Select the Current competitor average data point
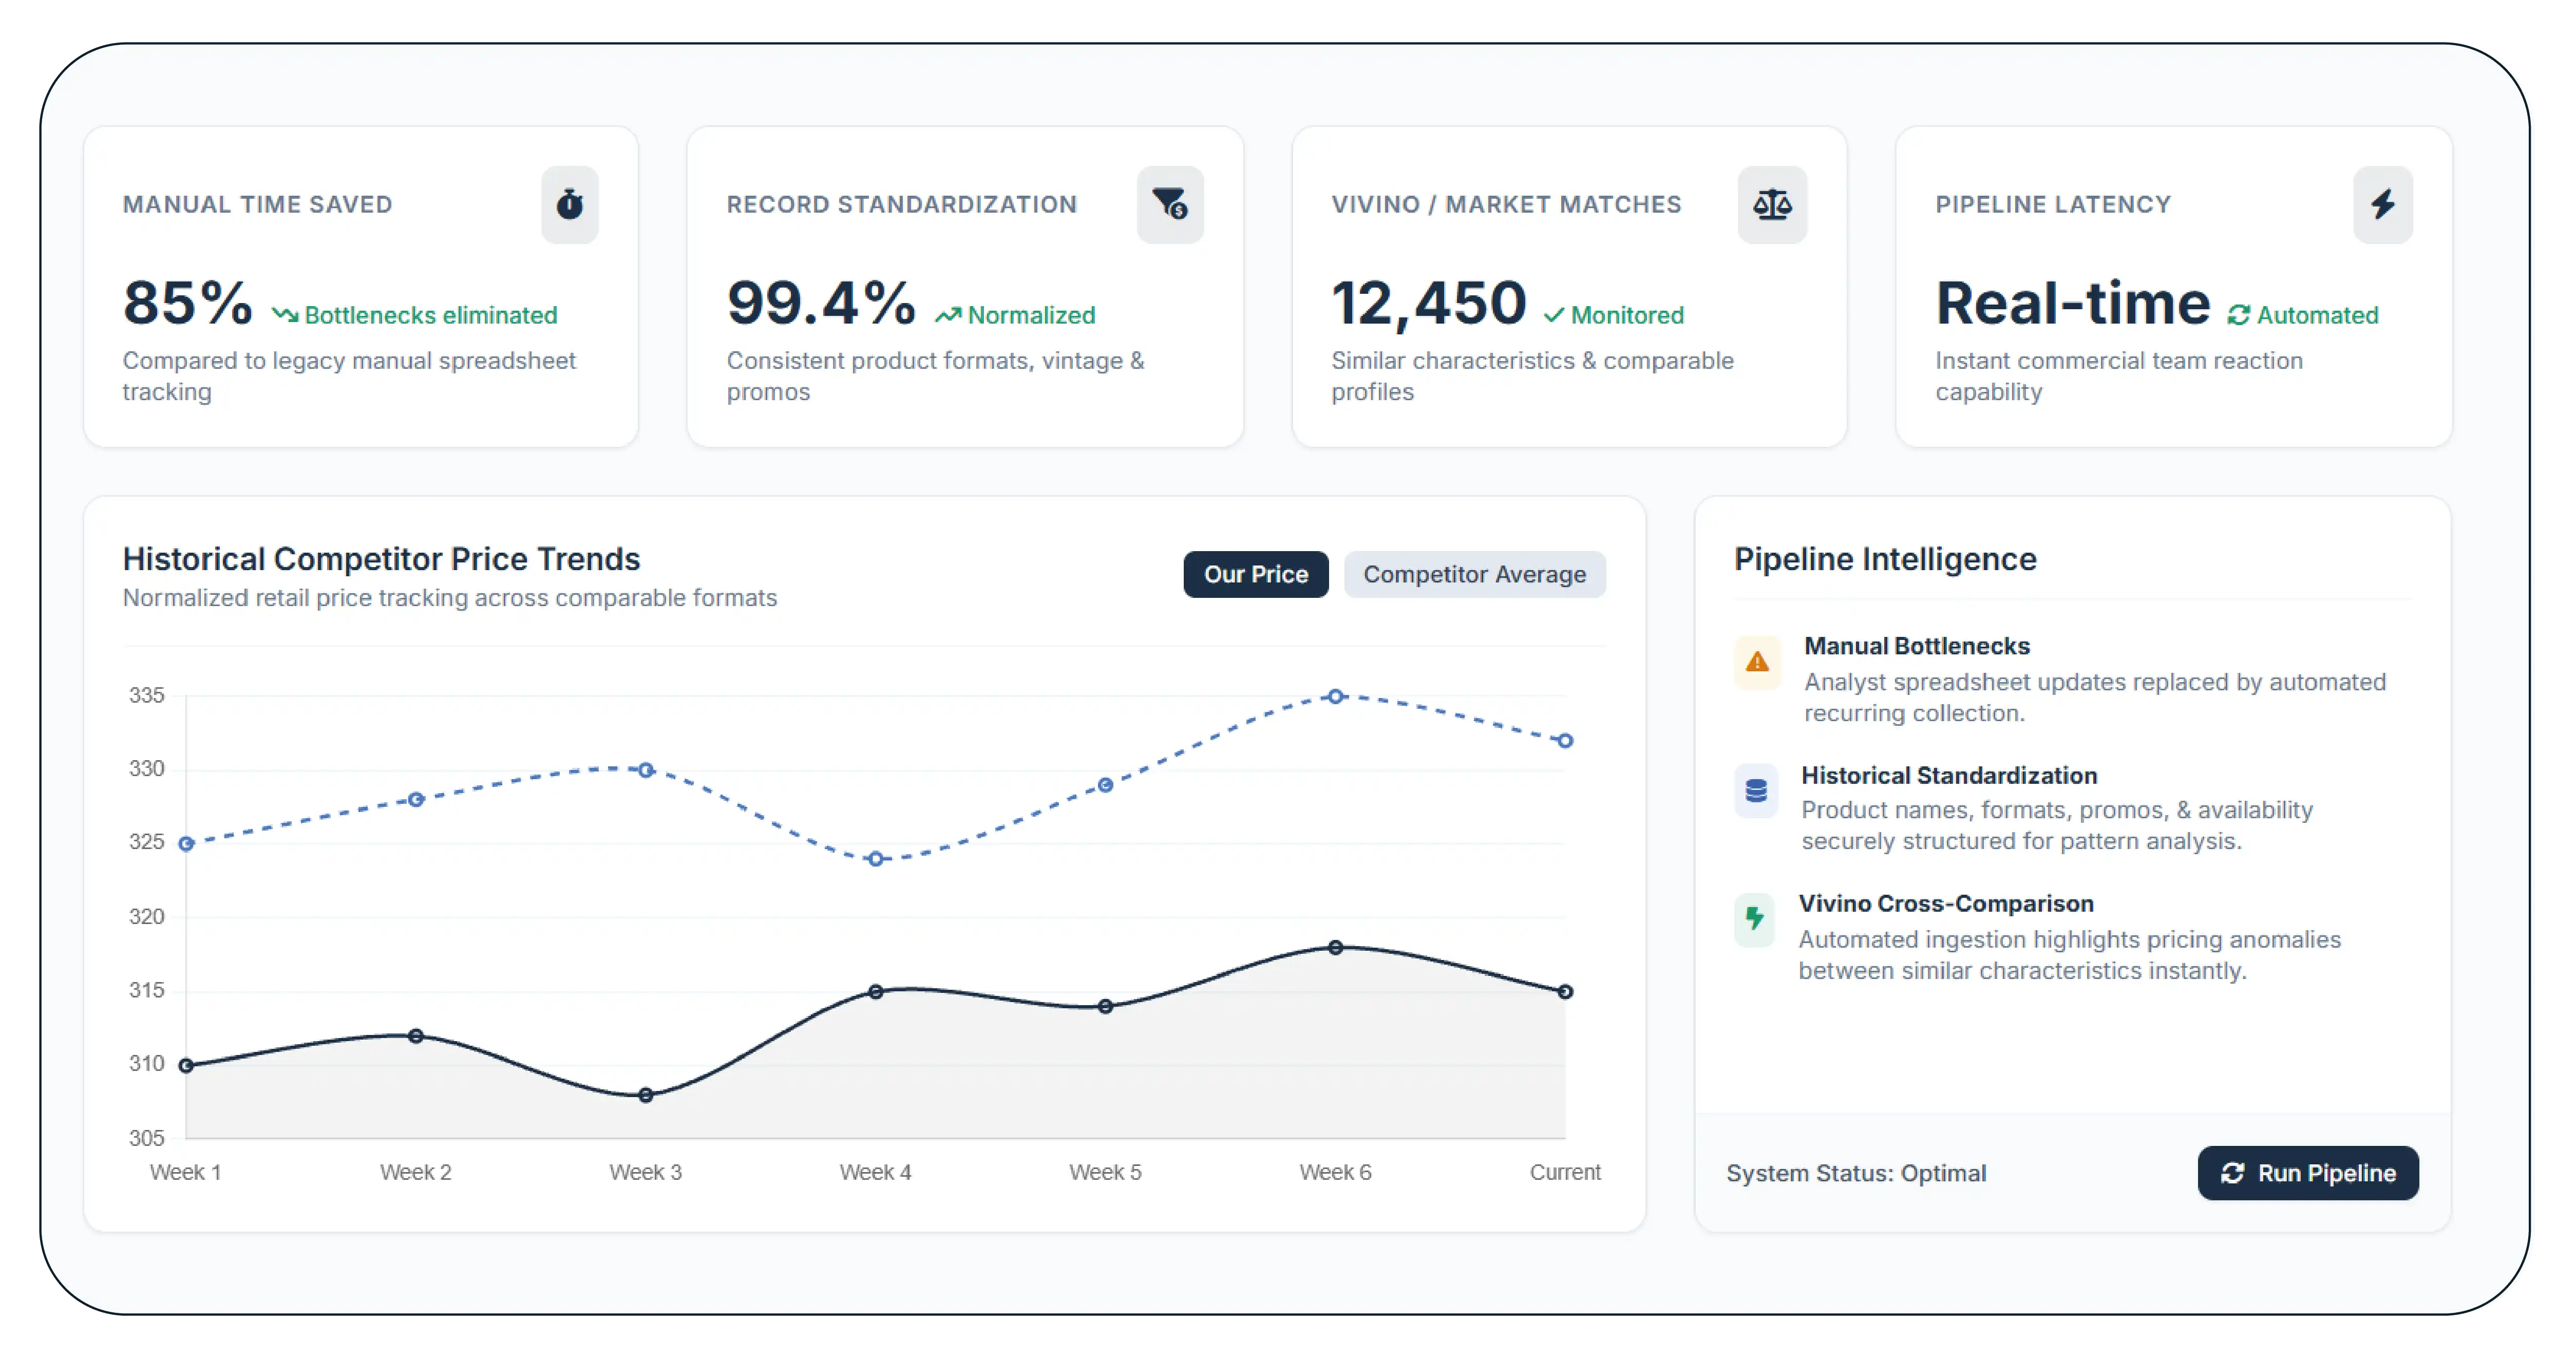2576x1357 pixels. pyautogui.click(x=1566, y=741)
